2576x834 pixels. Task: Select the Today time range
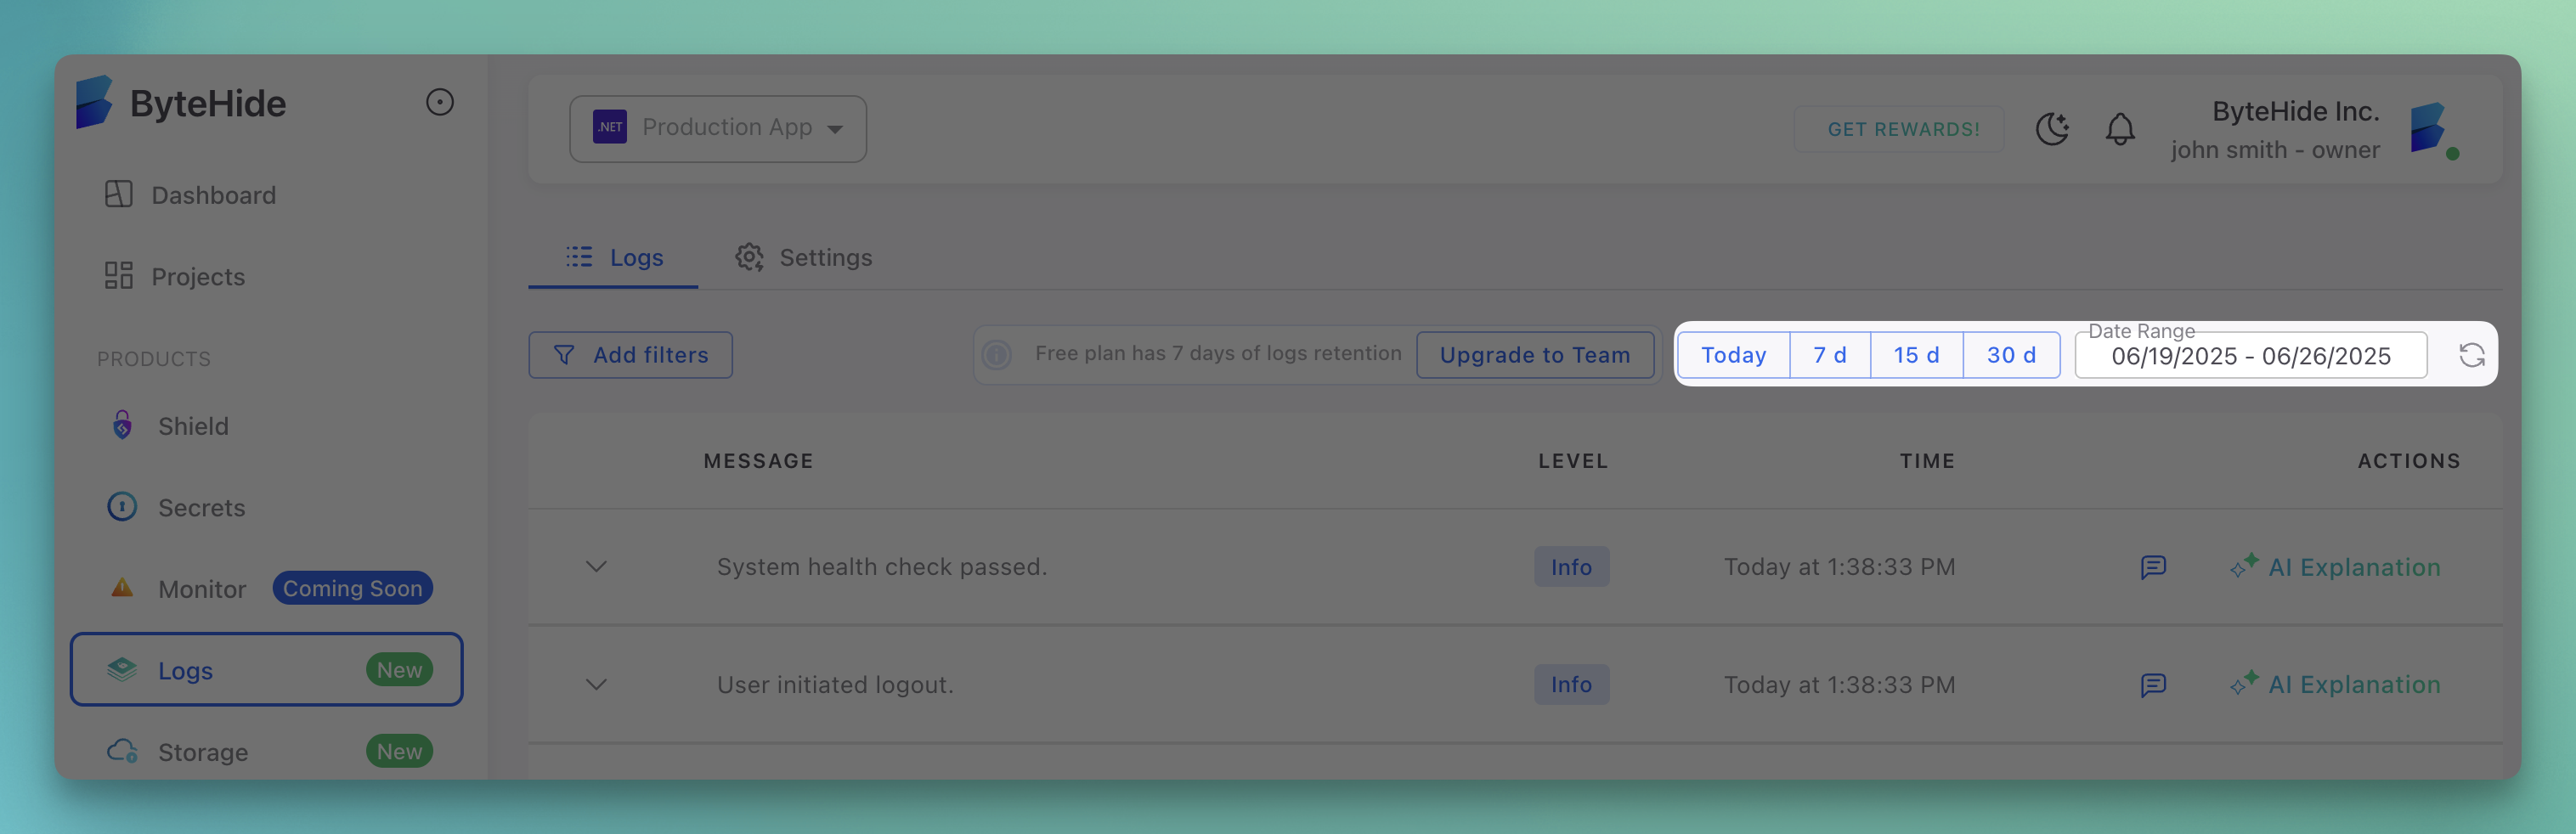1733,355
